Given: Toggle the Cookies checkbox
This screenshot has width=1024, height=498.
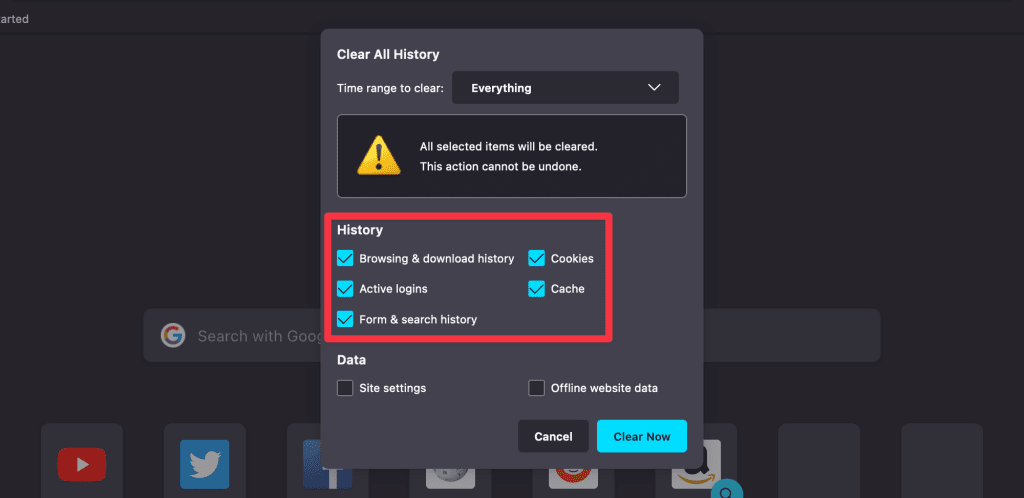Looking at the screenshot, I should pyautogui.click(x=536, y=258).
